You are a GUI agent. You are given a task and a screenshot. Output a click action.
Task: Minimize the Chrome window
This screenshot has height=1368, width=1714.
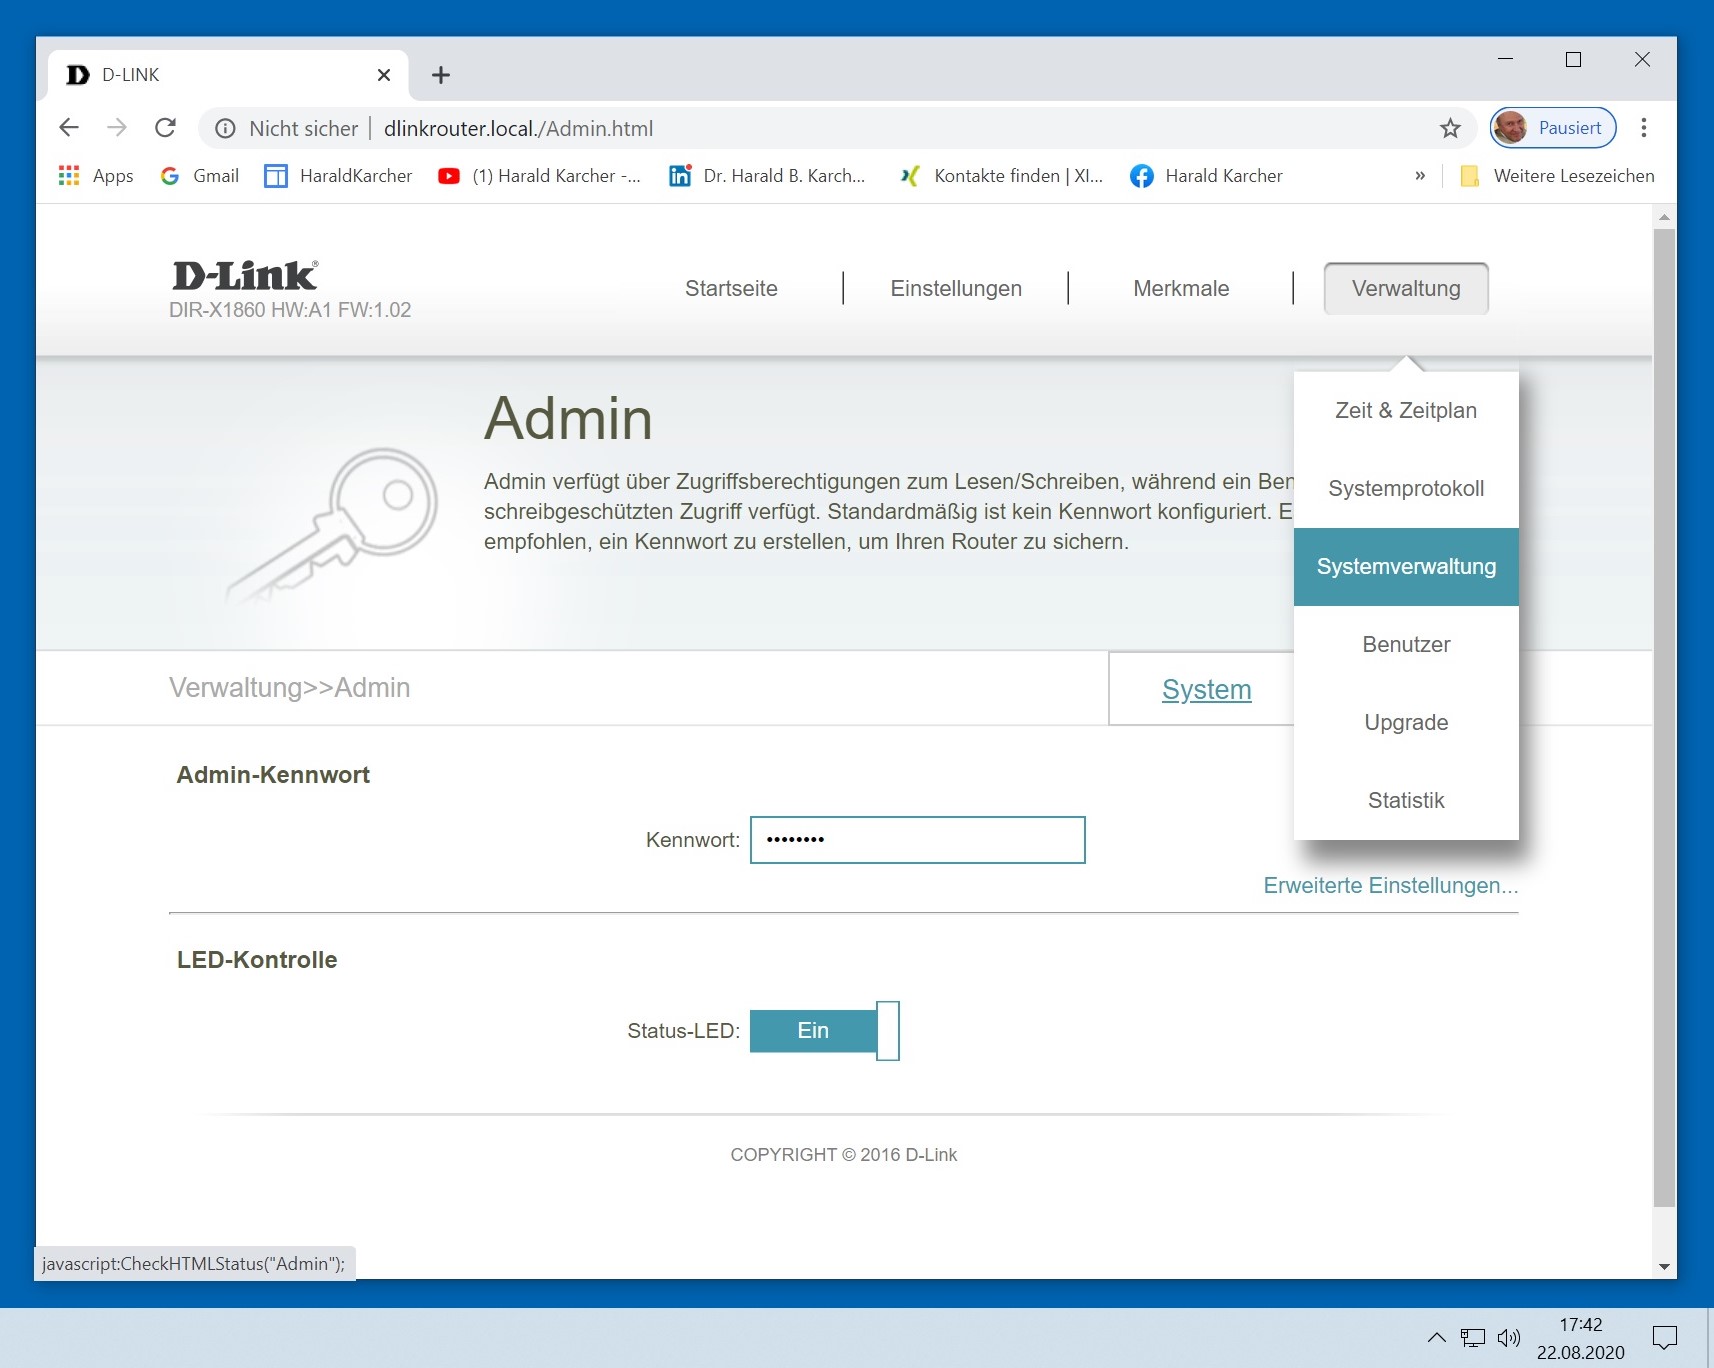(1505, 59)
